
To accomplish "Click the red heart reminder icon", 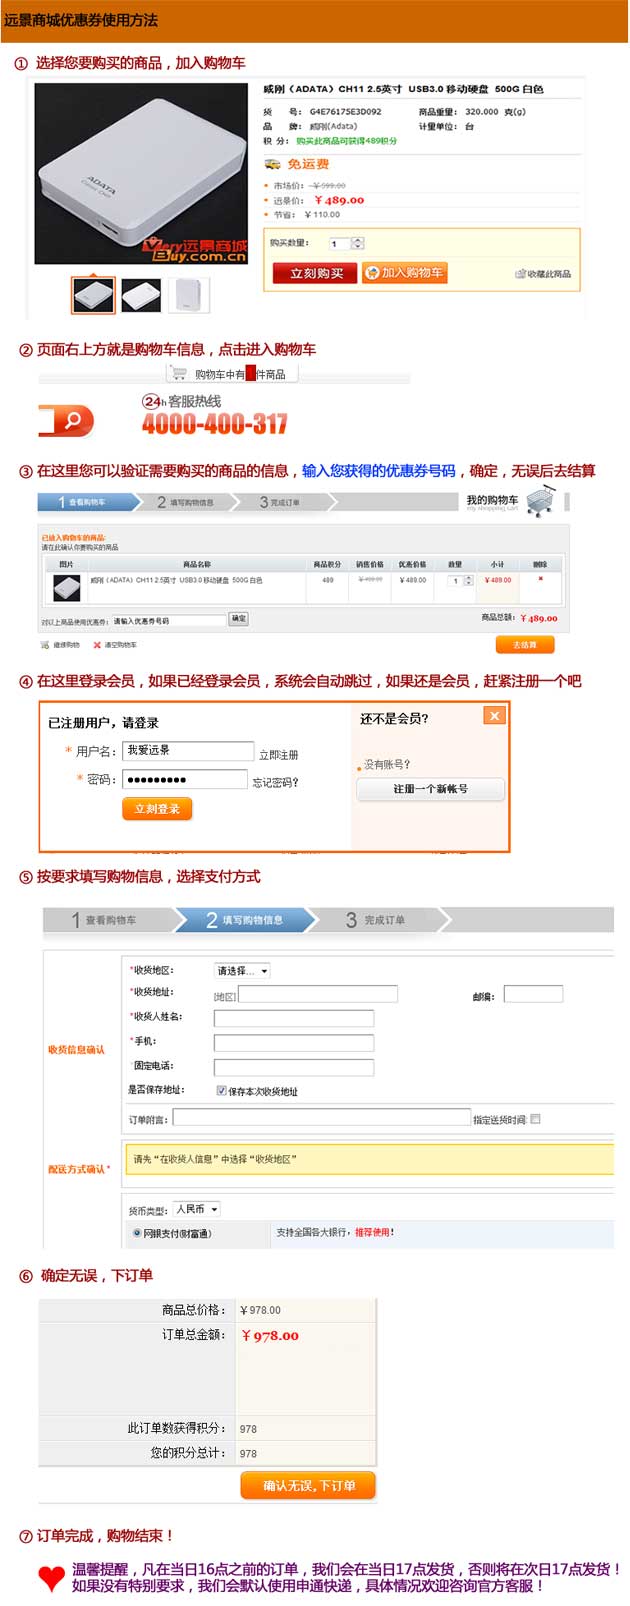I will coord(52,1579).
